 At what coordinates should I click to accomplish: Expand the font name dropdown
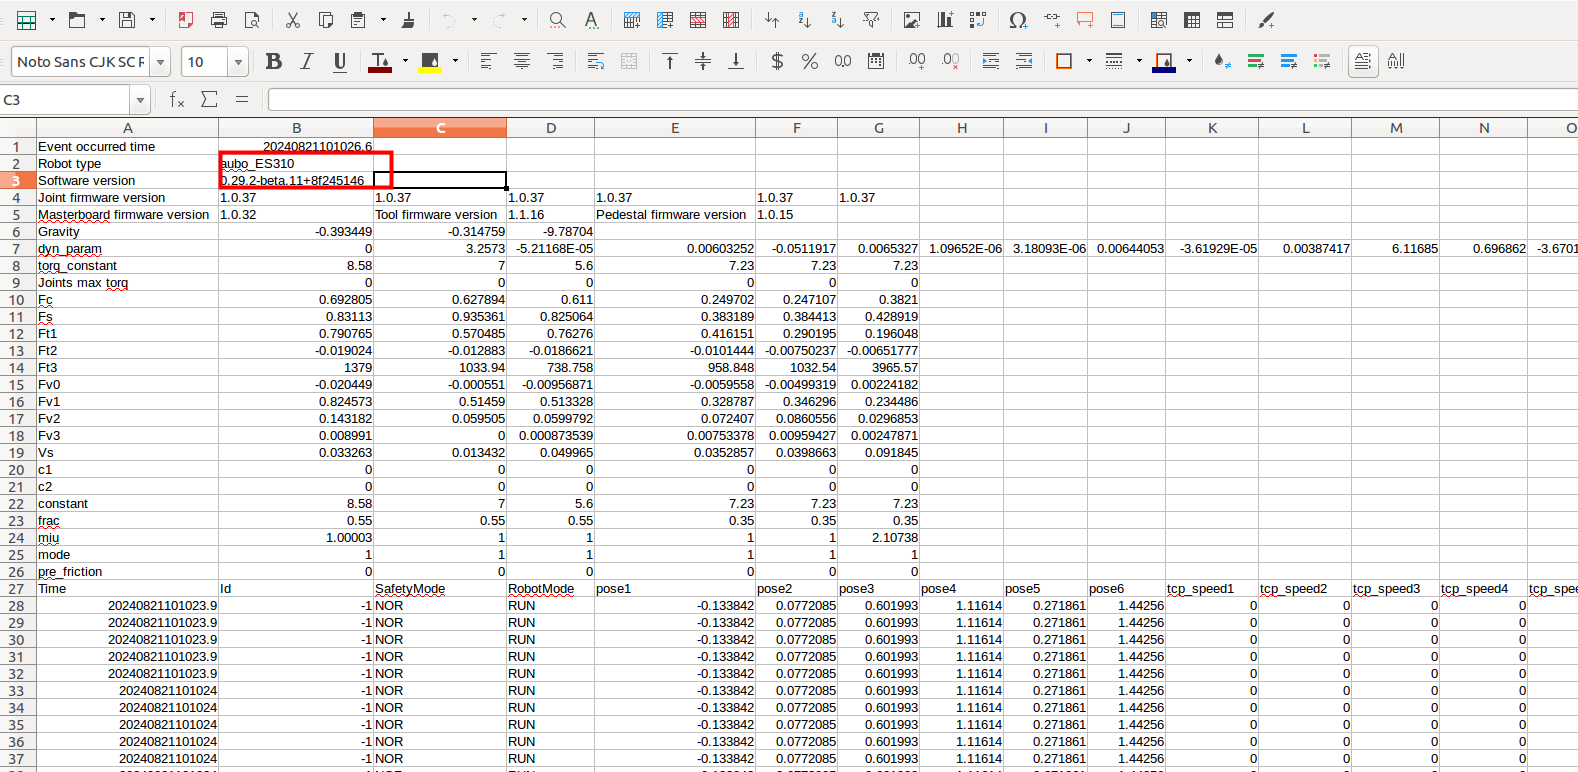[160, 62]
